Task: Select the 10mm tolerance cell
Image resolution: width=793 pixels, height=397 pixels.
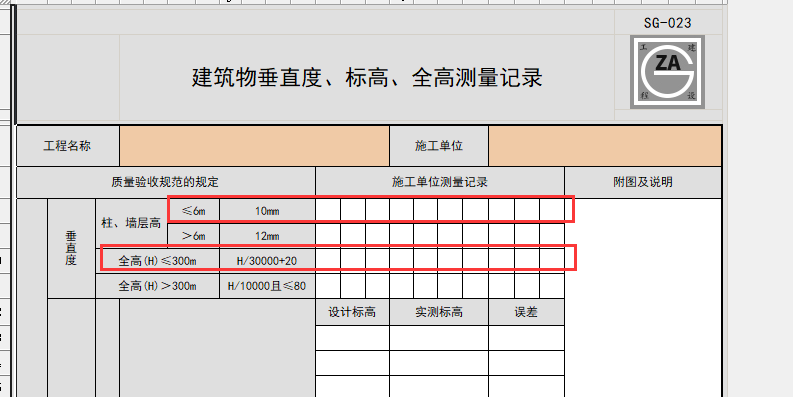Action: pyautogui.click(x=268, y=211)
